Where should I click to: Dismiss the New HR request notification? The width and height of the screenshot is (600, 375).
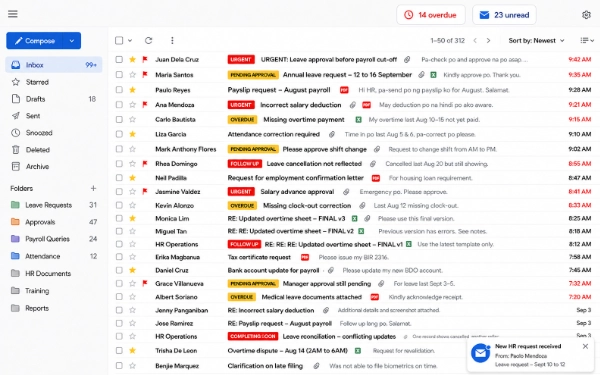(x=585, y=346)
